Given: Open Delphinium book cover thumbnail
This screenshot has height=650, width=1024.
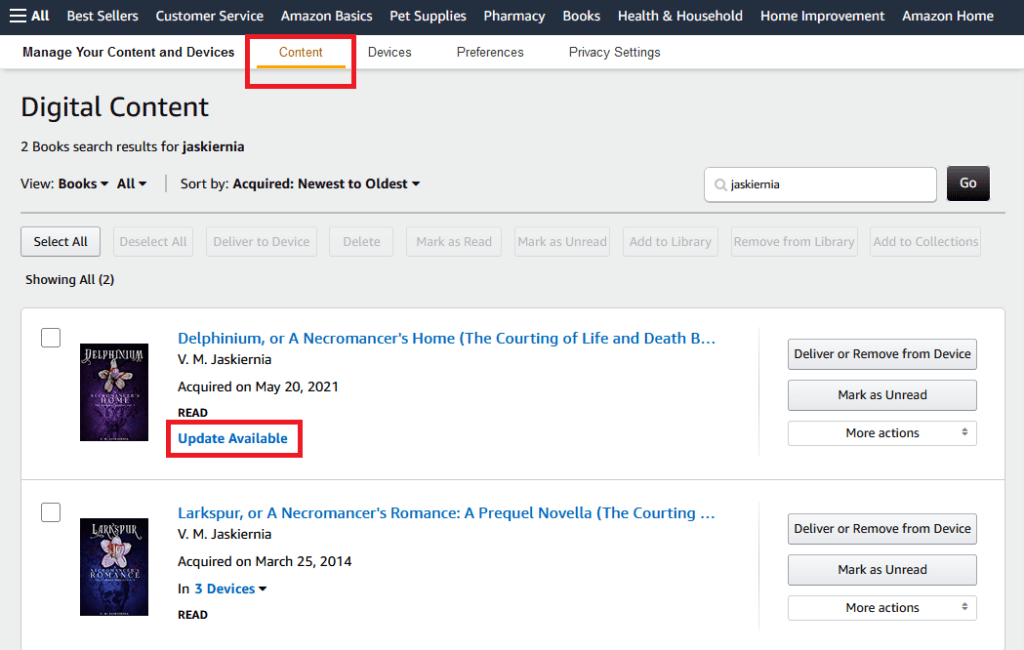Looking at the screenshot, I should (114, 392).
